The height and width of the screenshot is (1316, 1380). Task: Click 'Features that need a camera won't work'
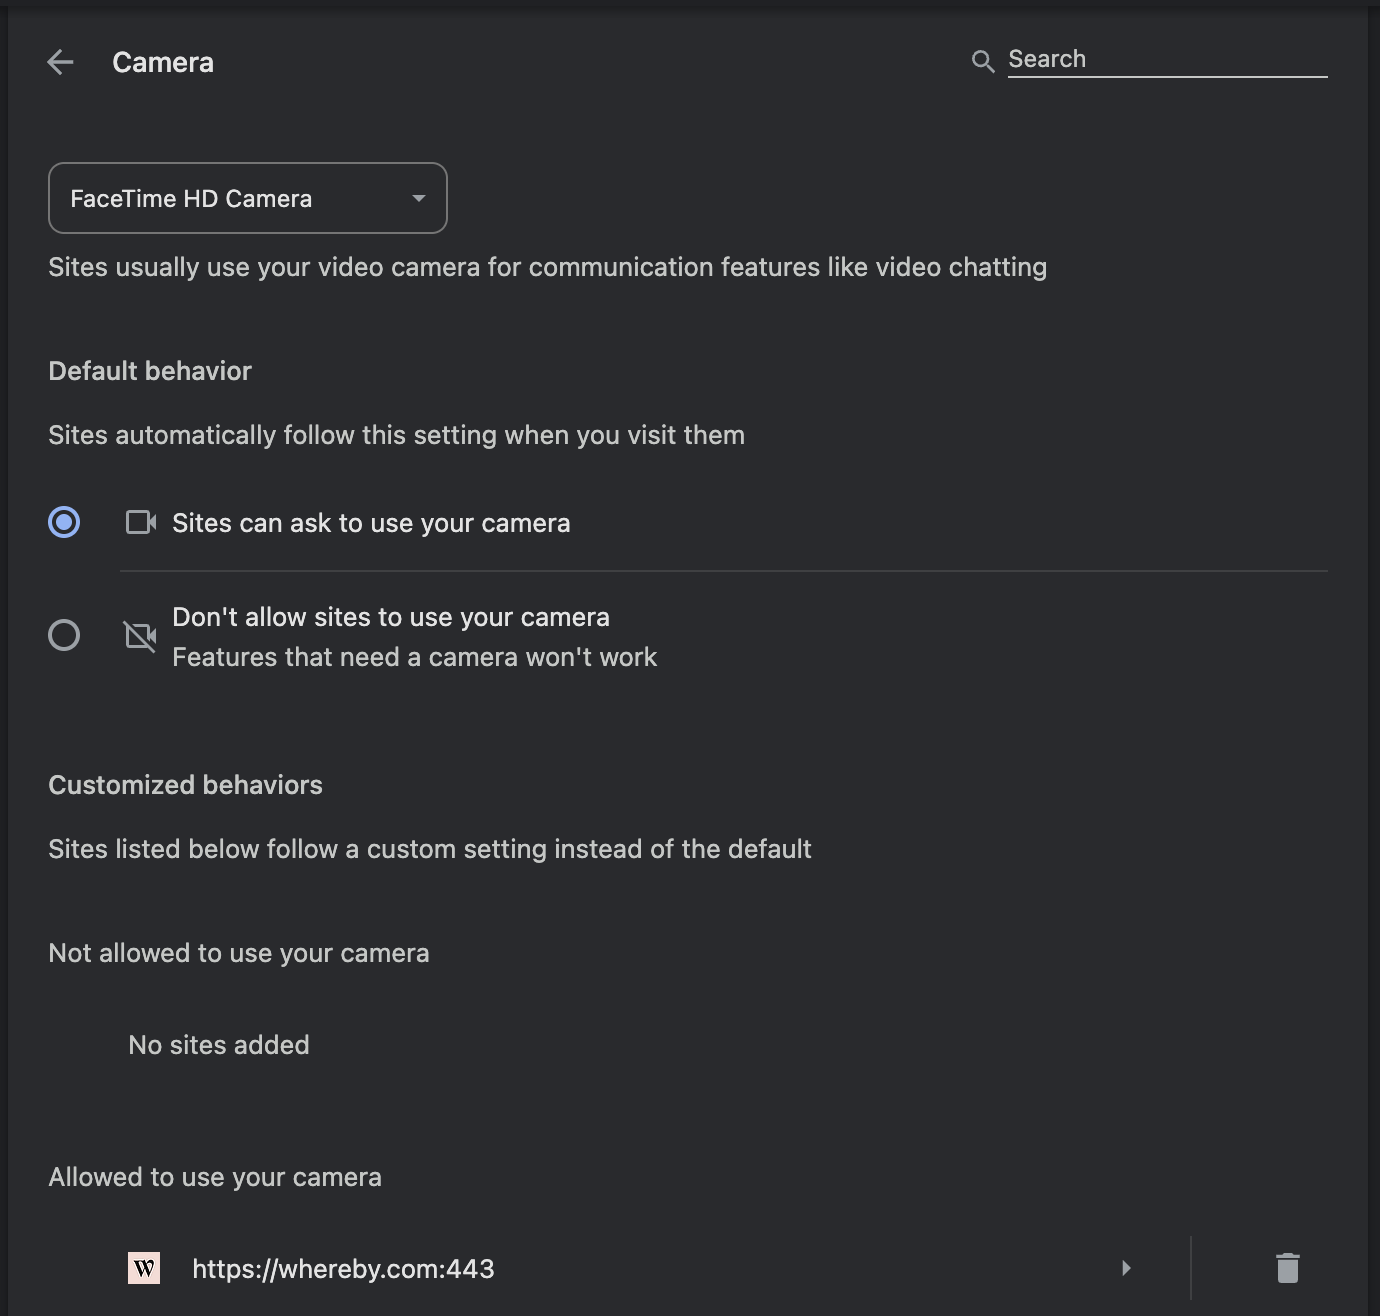point(415,657)
